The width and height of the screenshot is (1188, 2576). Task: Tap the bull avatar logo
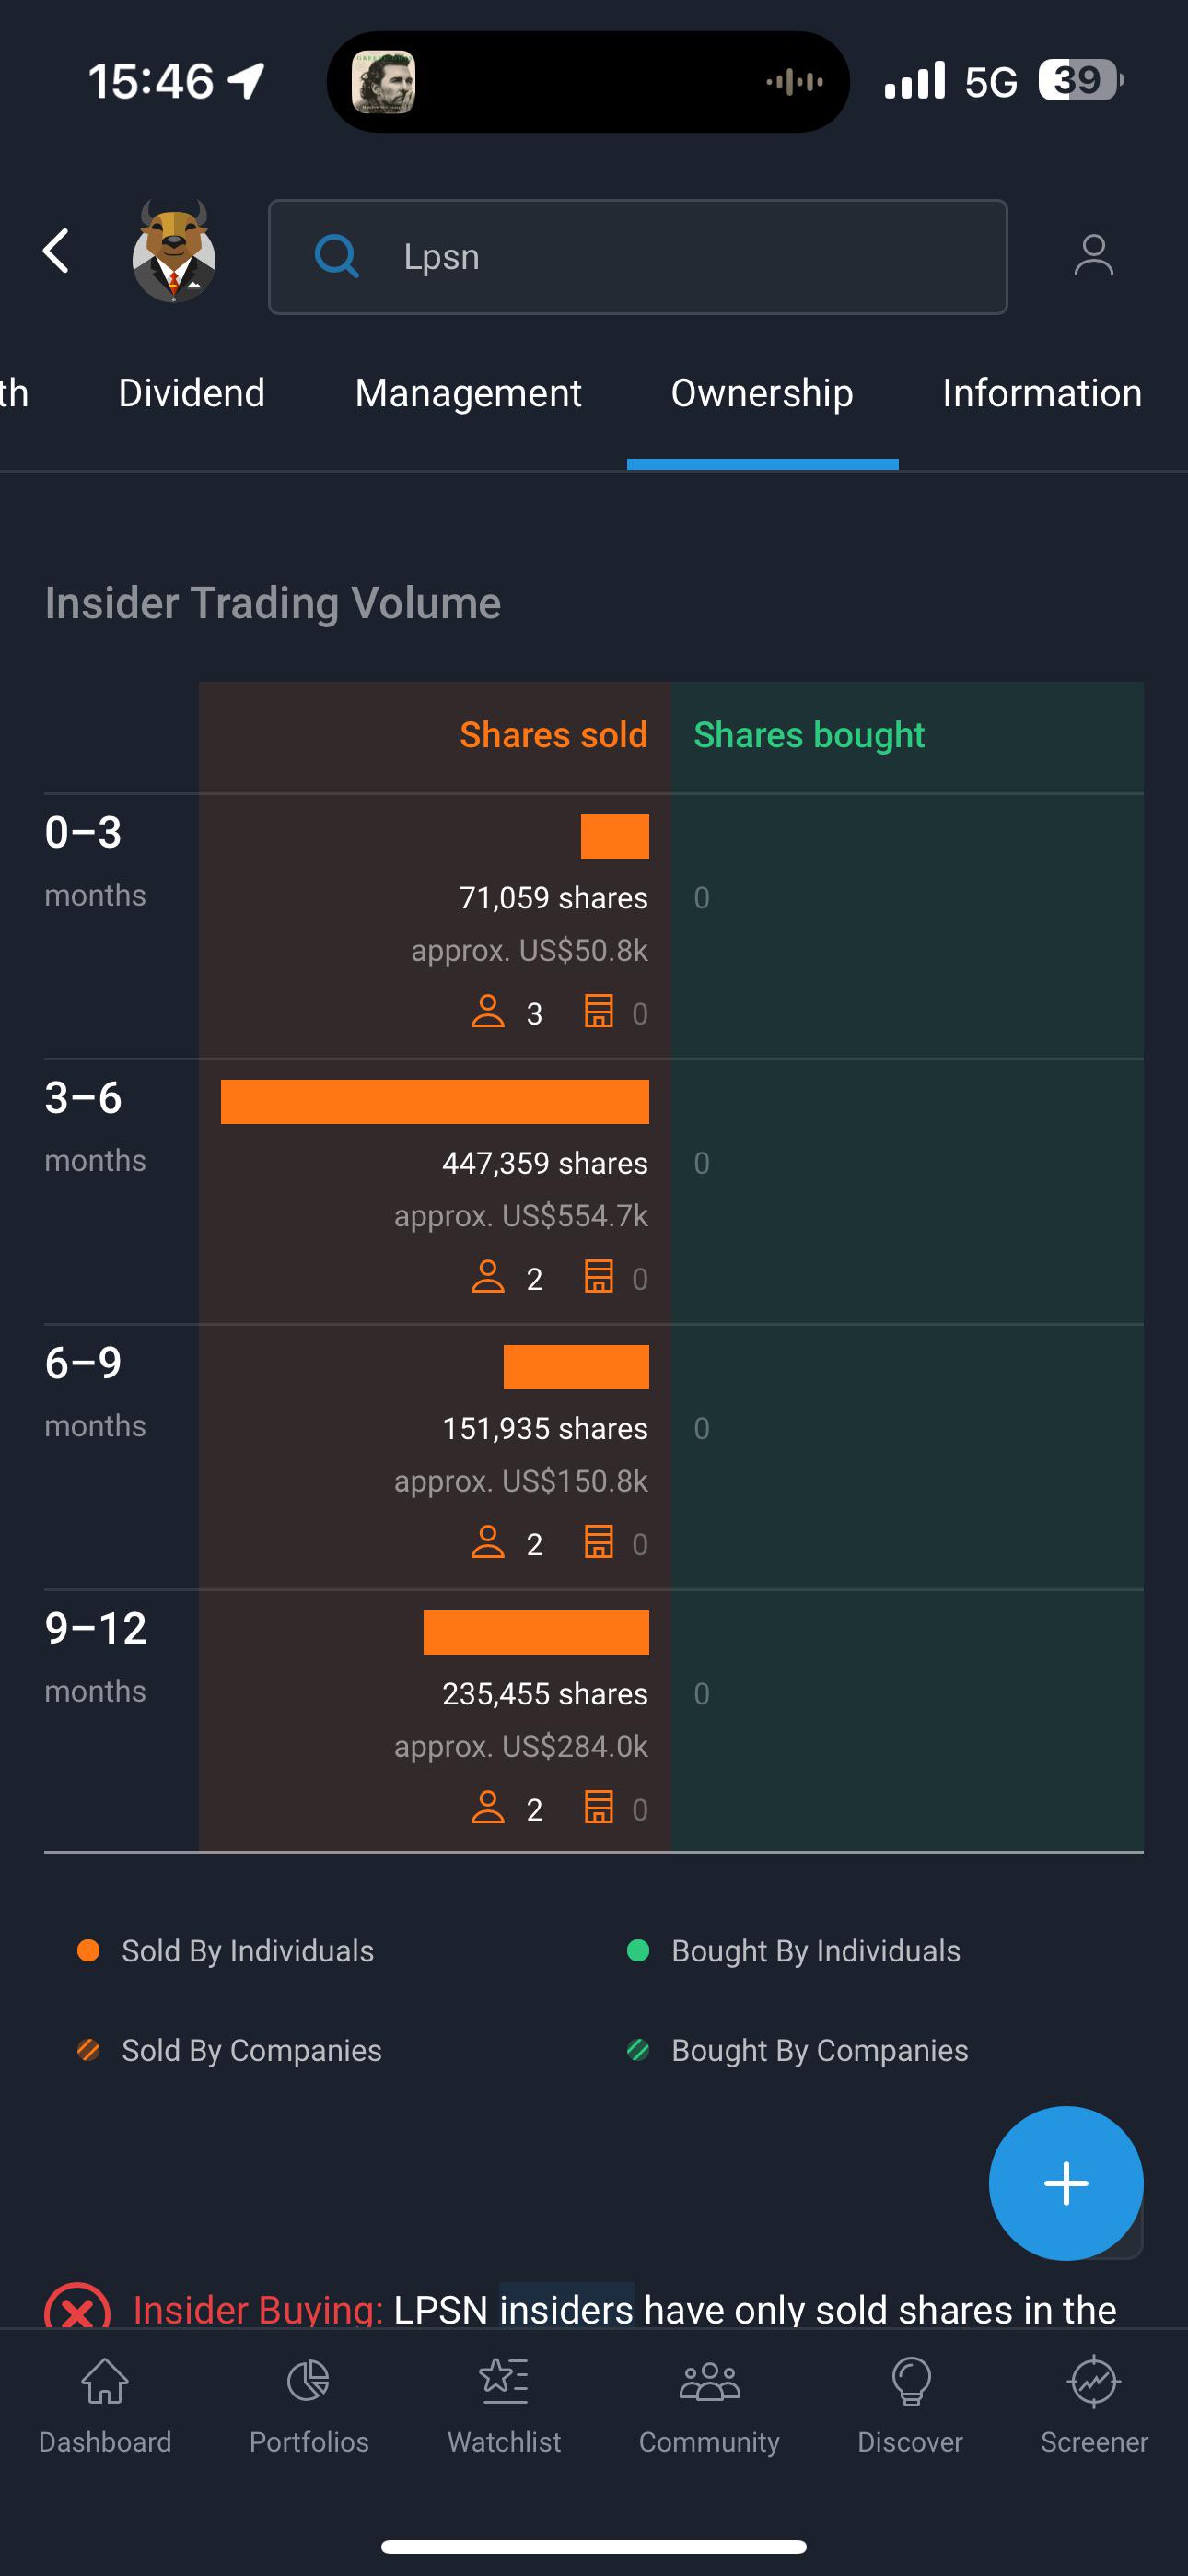coord(174,253)
